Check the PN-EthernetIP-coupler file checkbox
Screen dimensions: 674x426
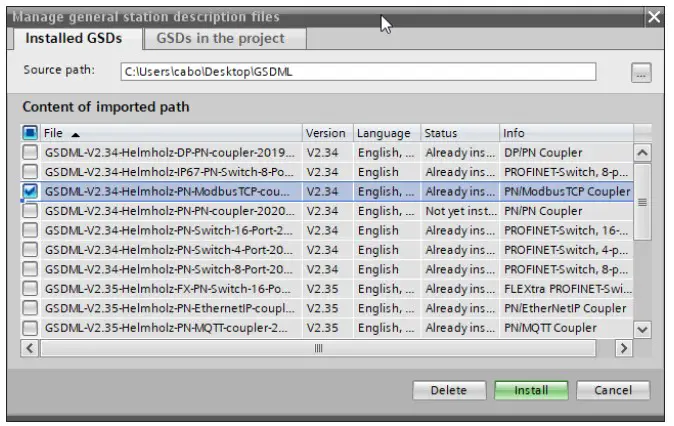[30, 308]
